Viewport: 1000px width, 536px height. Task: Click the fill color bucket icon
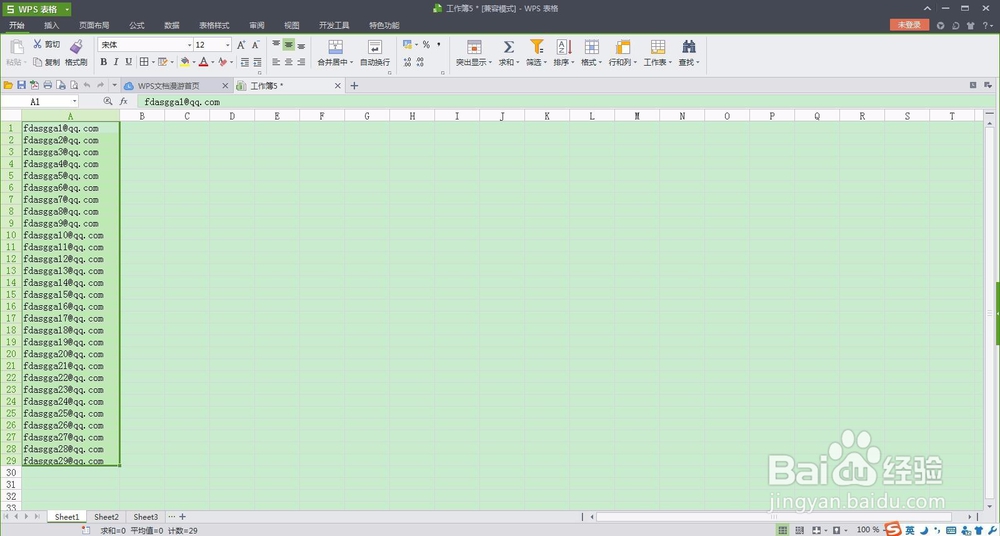click(x=184, y=62)
